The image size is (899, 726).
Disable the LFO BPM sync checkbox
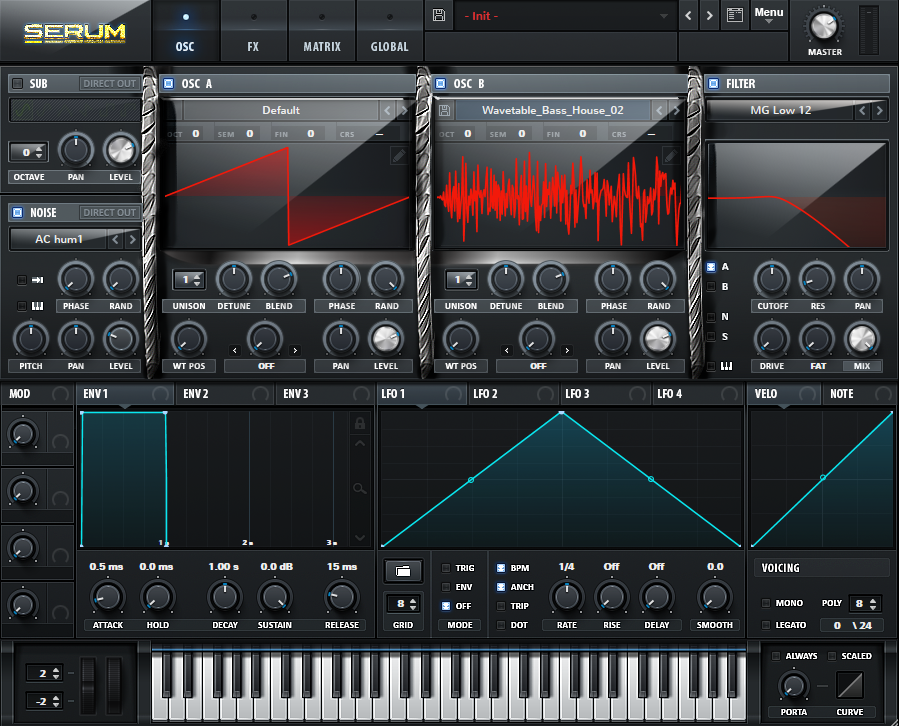tap(501, 568)
